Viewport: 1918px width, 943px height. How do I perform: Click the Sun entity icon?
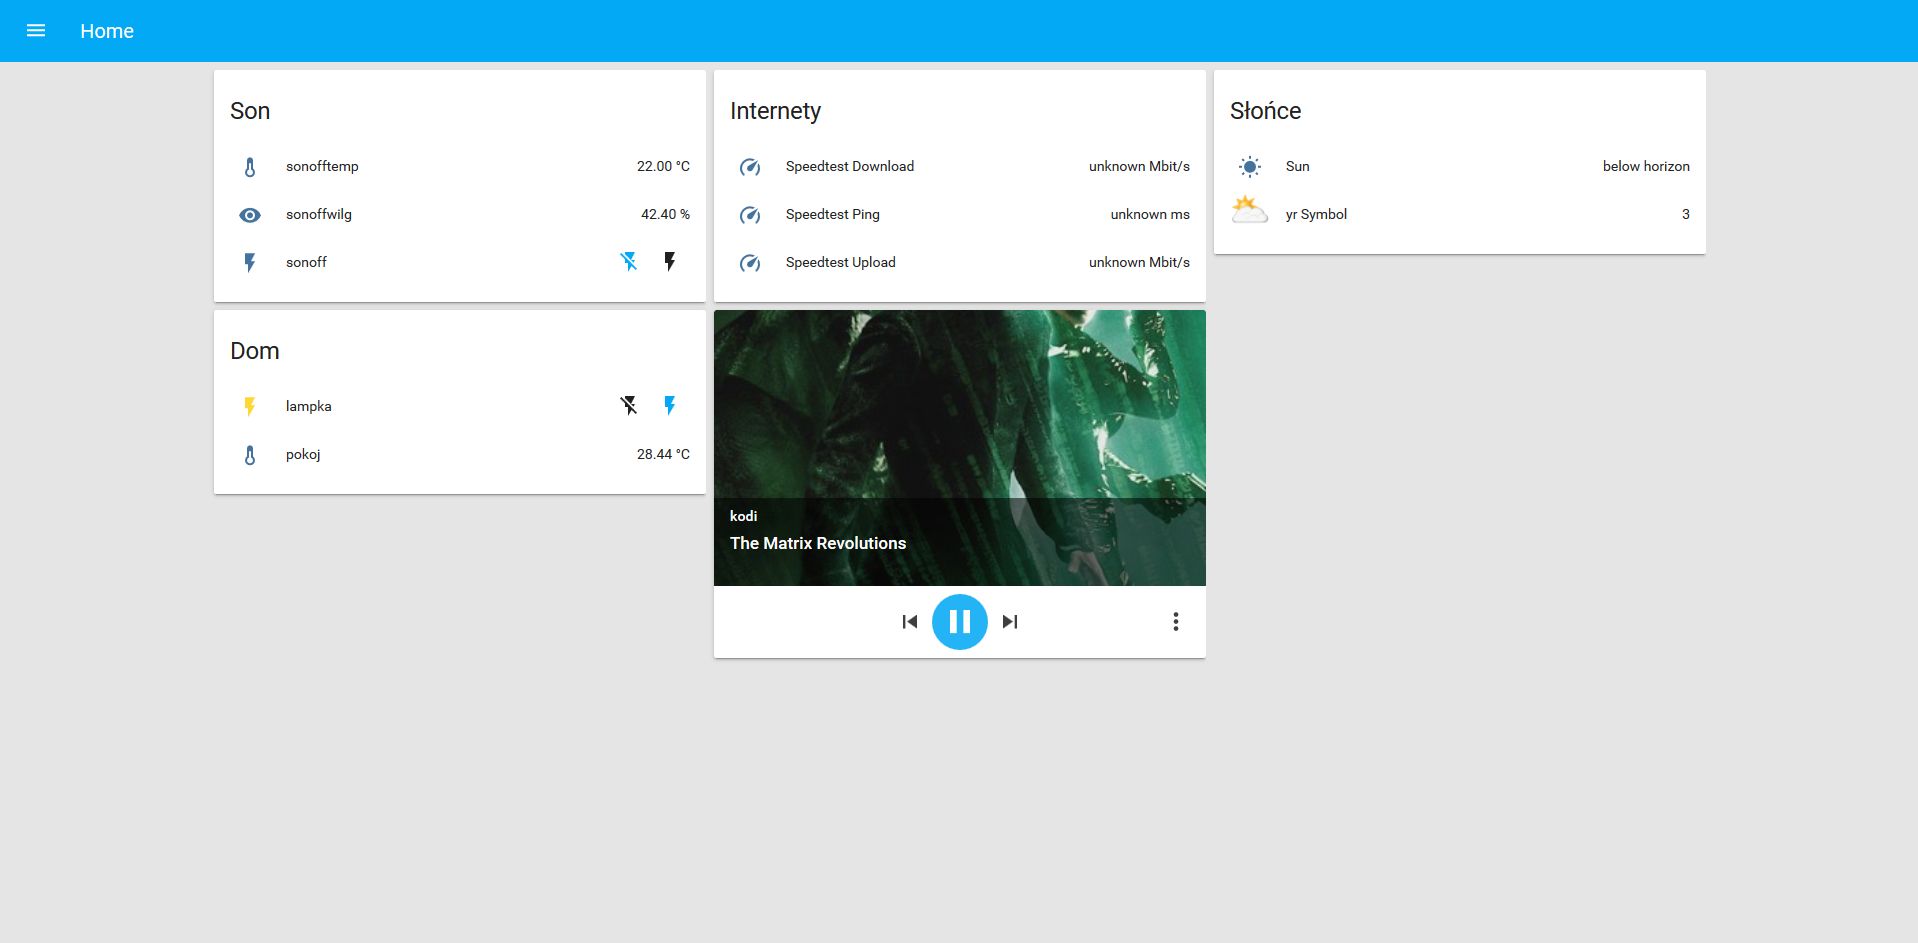pos(1250,167)
